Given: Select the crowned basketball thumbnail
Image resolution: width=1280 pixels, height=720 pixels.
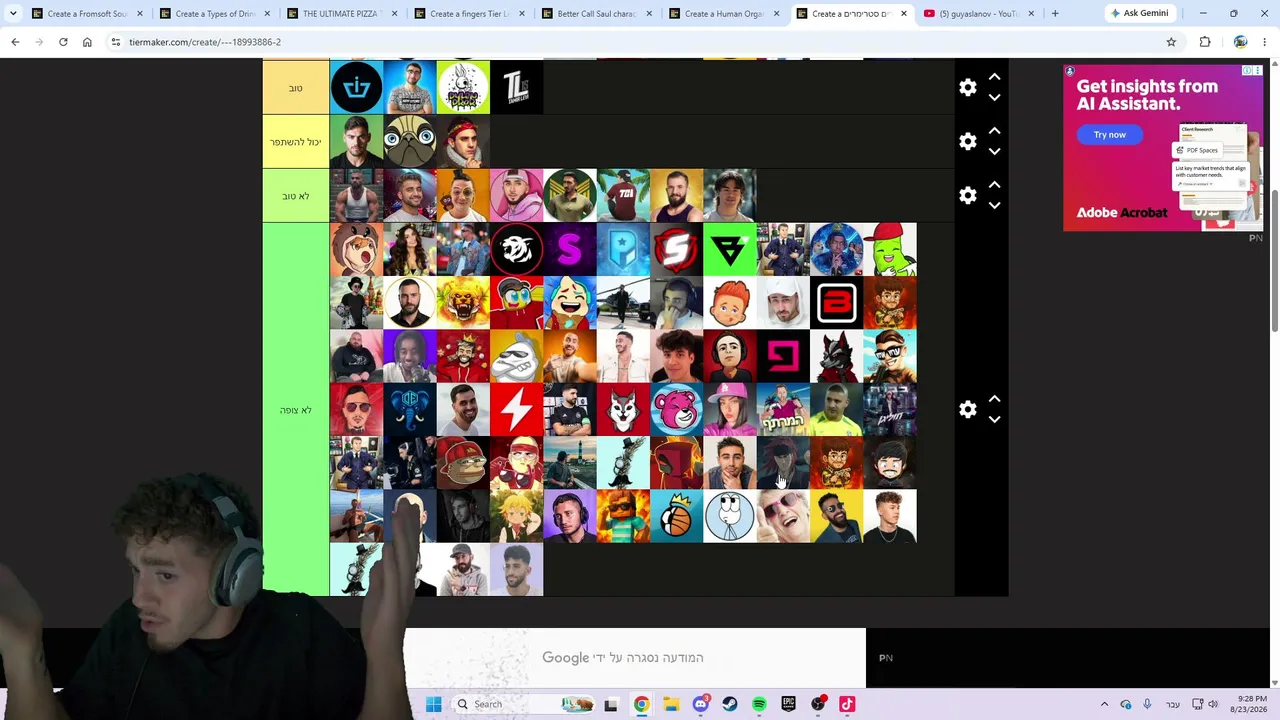Looking at the screenshot, I should point(676,516).
